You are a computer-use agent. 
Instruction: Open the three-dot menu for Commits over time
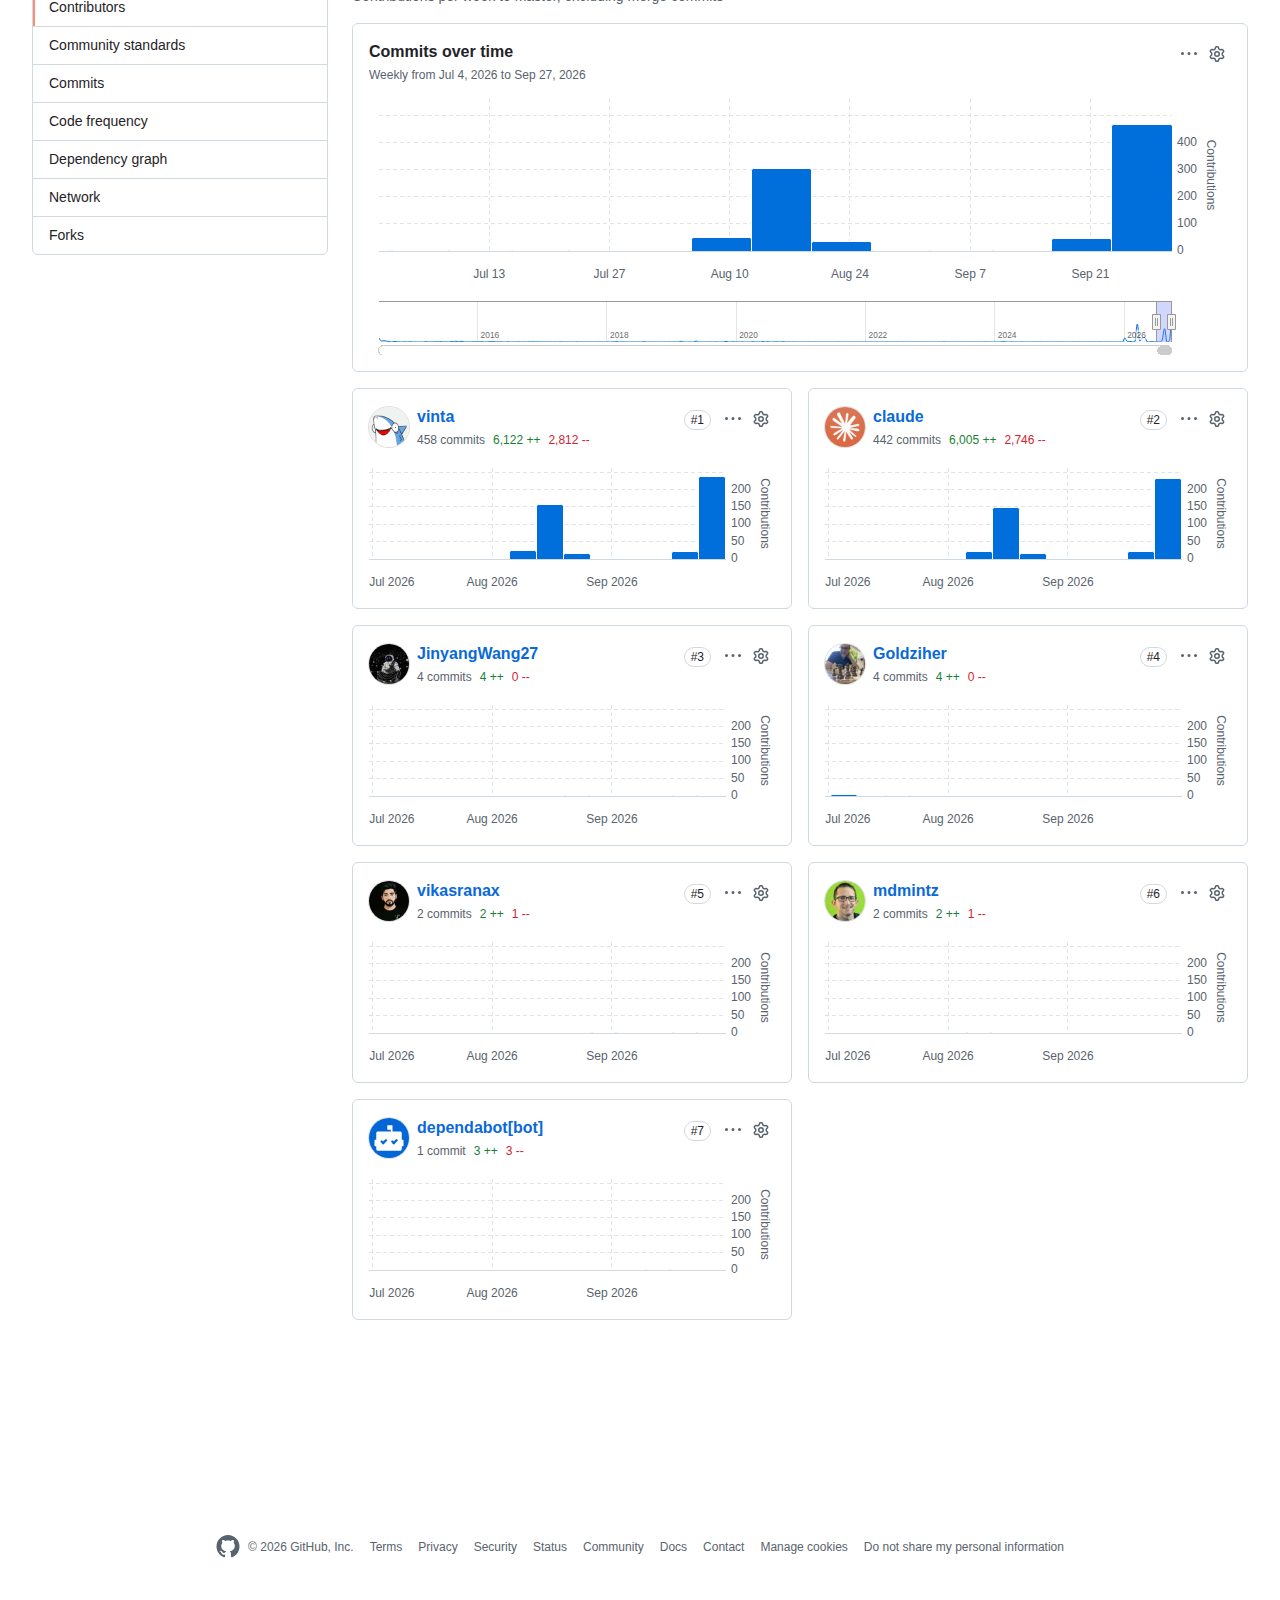1189,54
